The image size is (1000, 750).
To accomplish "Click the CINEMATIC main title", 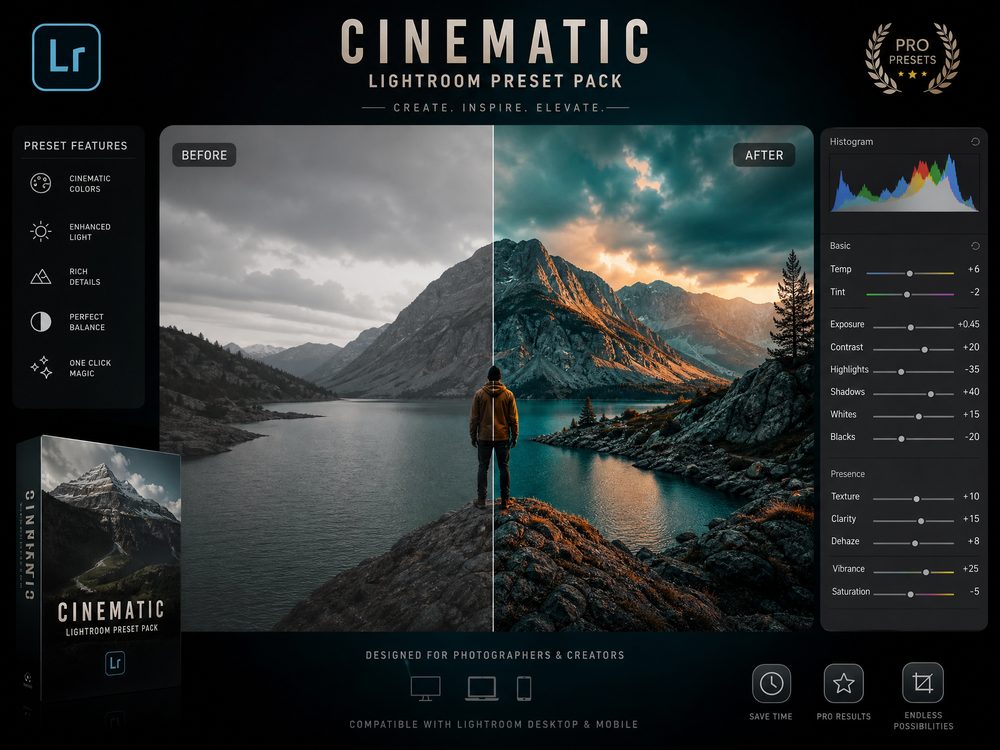I will (x=495, y=42).
